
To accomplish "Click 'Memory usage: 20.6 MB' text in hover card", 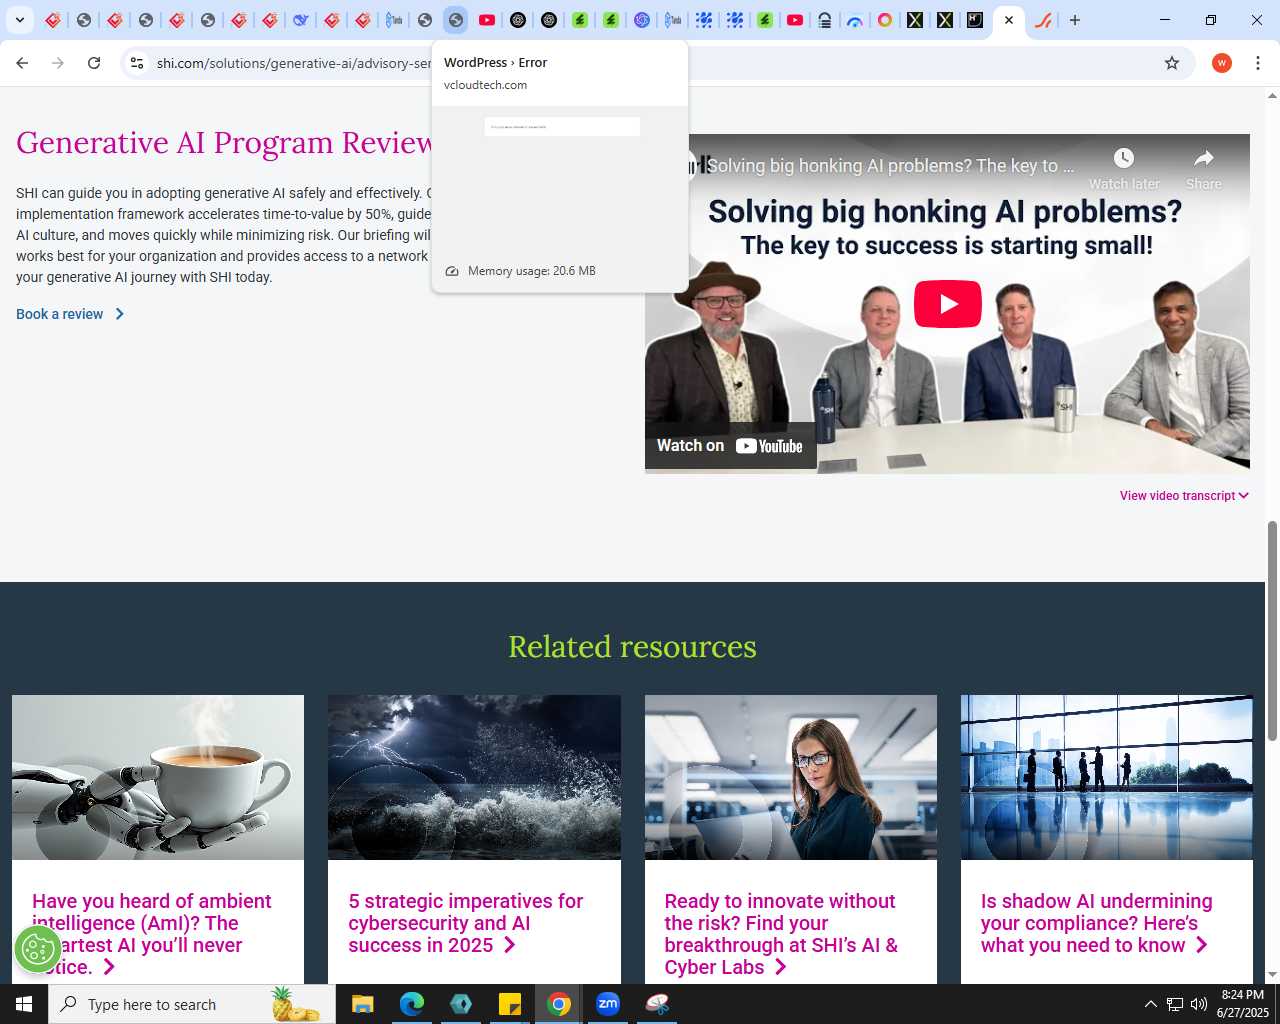I will tap(531, 271).
